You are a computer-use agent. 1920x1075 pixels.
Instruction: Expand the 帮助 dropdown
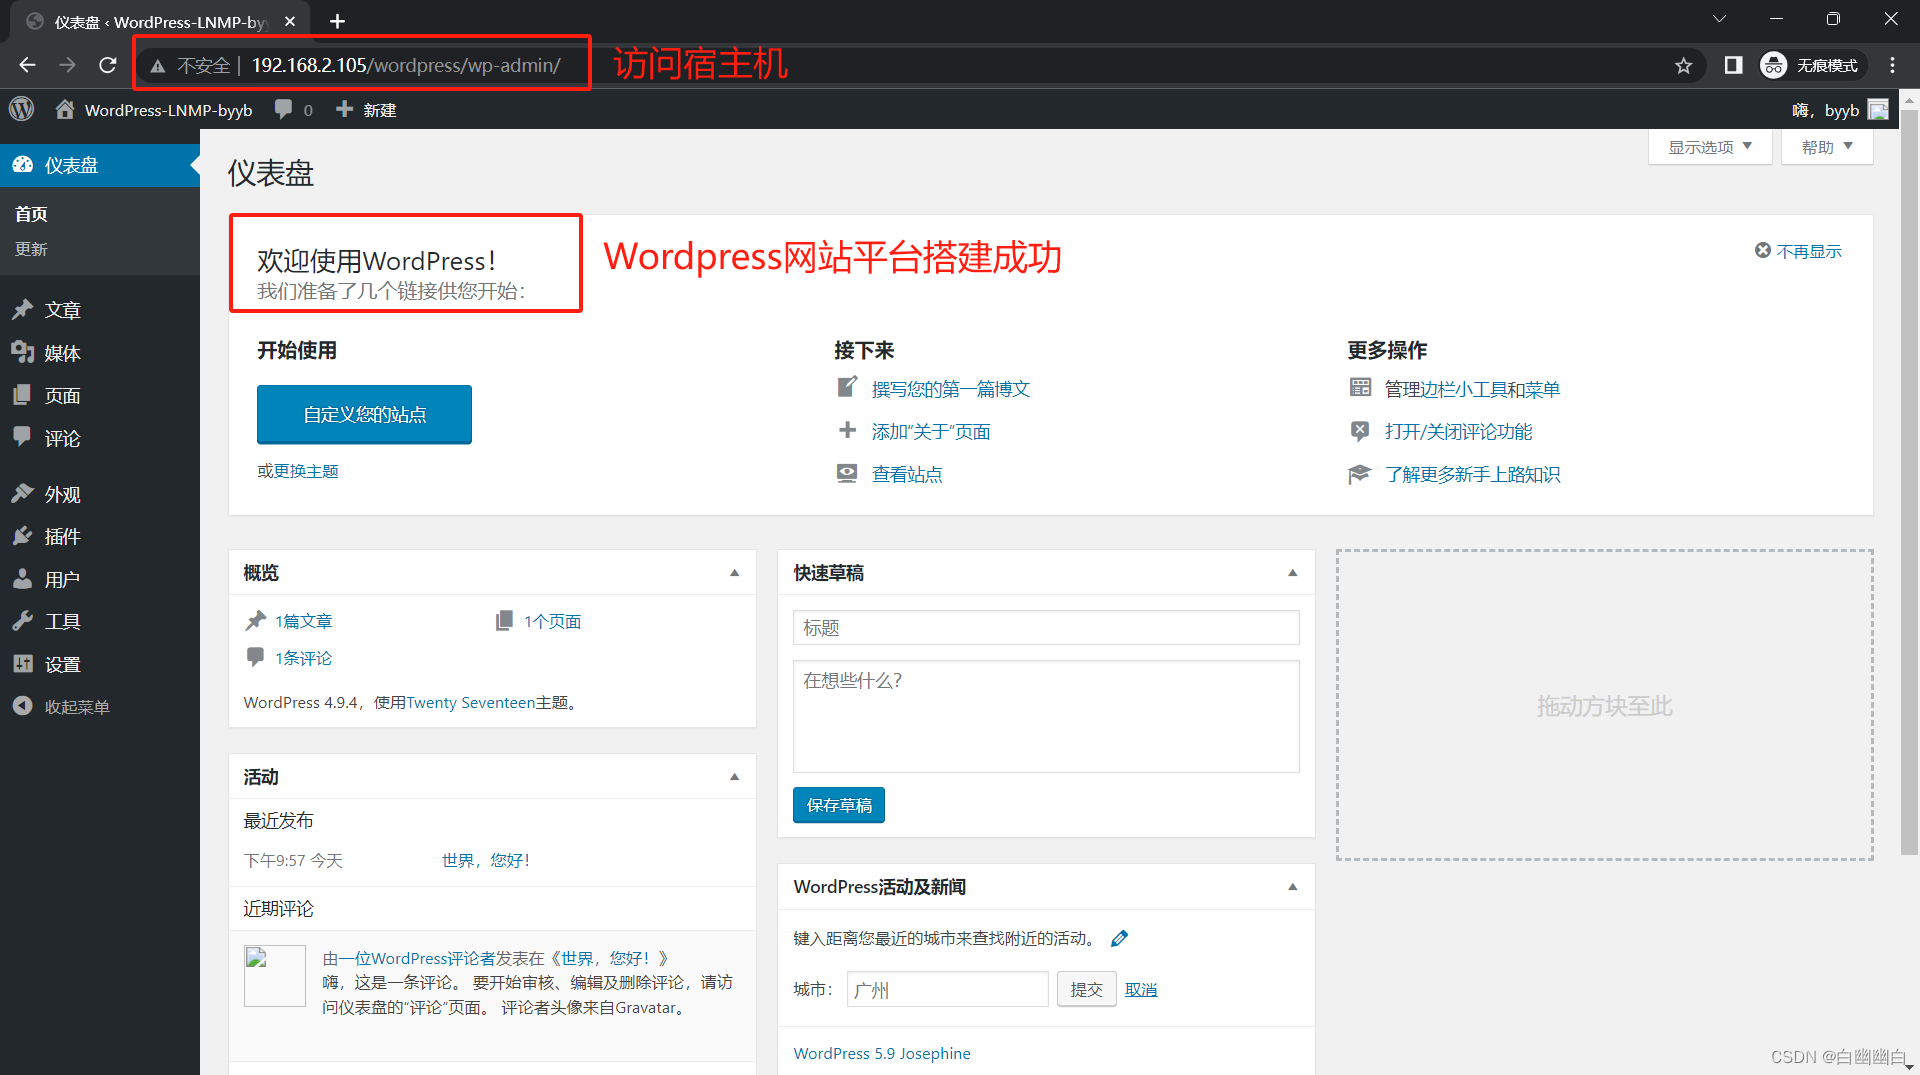coord(1827,147)
